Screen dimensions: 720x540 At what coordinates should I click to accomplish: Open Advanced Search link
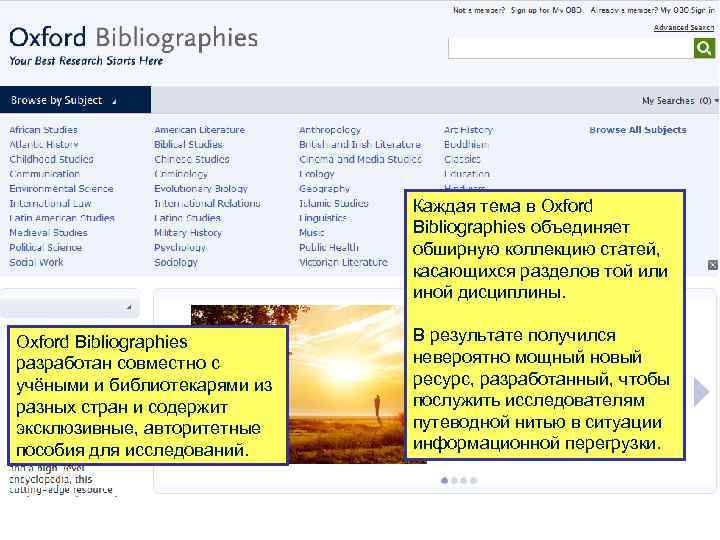(684, 28)
